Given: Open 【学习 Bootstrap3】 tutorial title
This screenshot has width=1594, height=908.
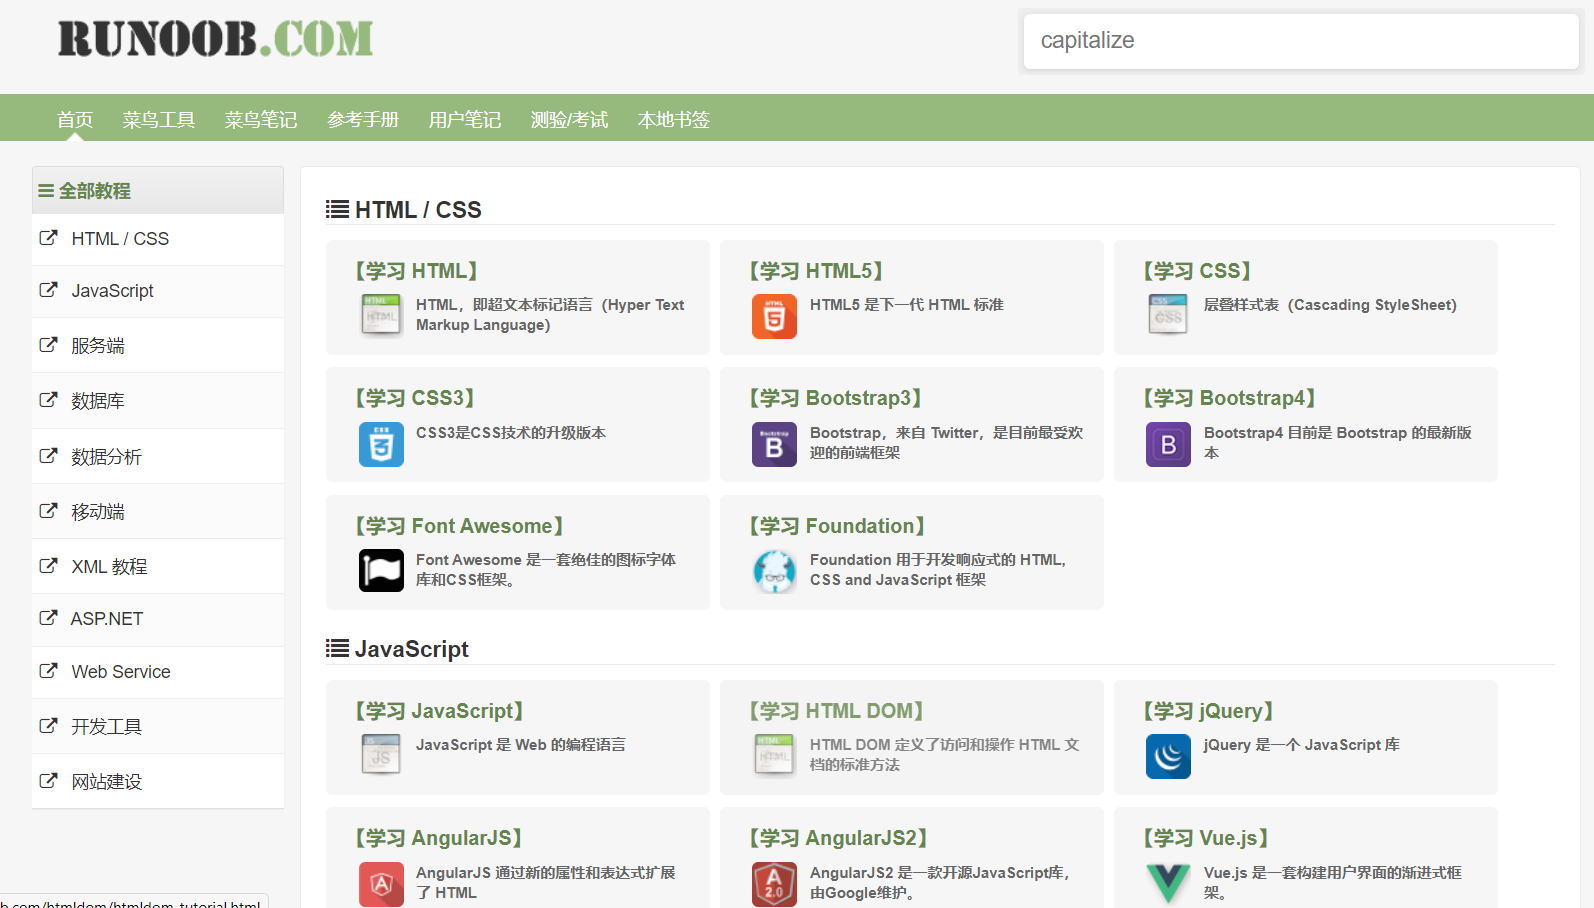Looking at the screenshot, I should [x=836, y=398].
